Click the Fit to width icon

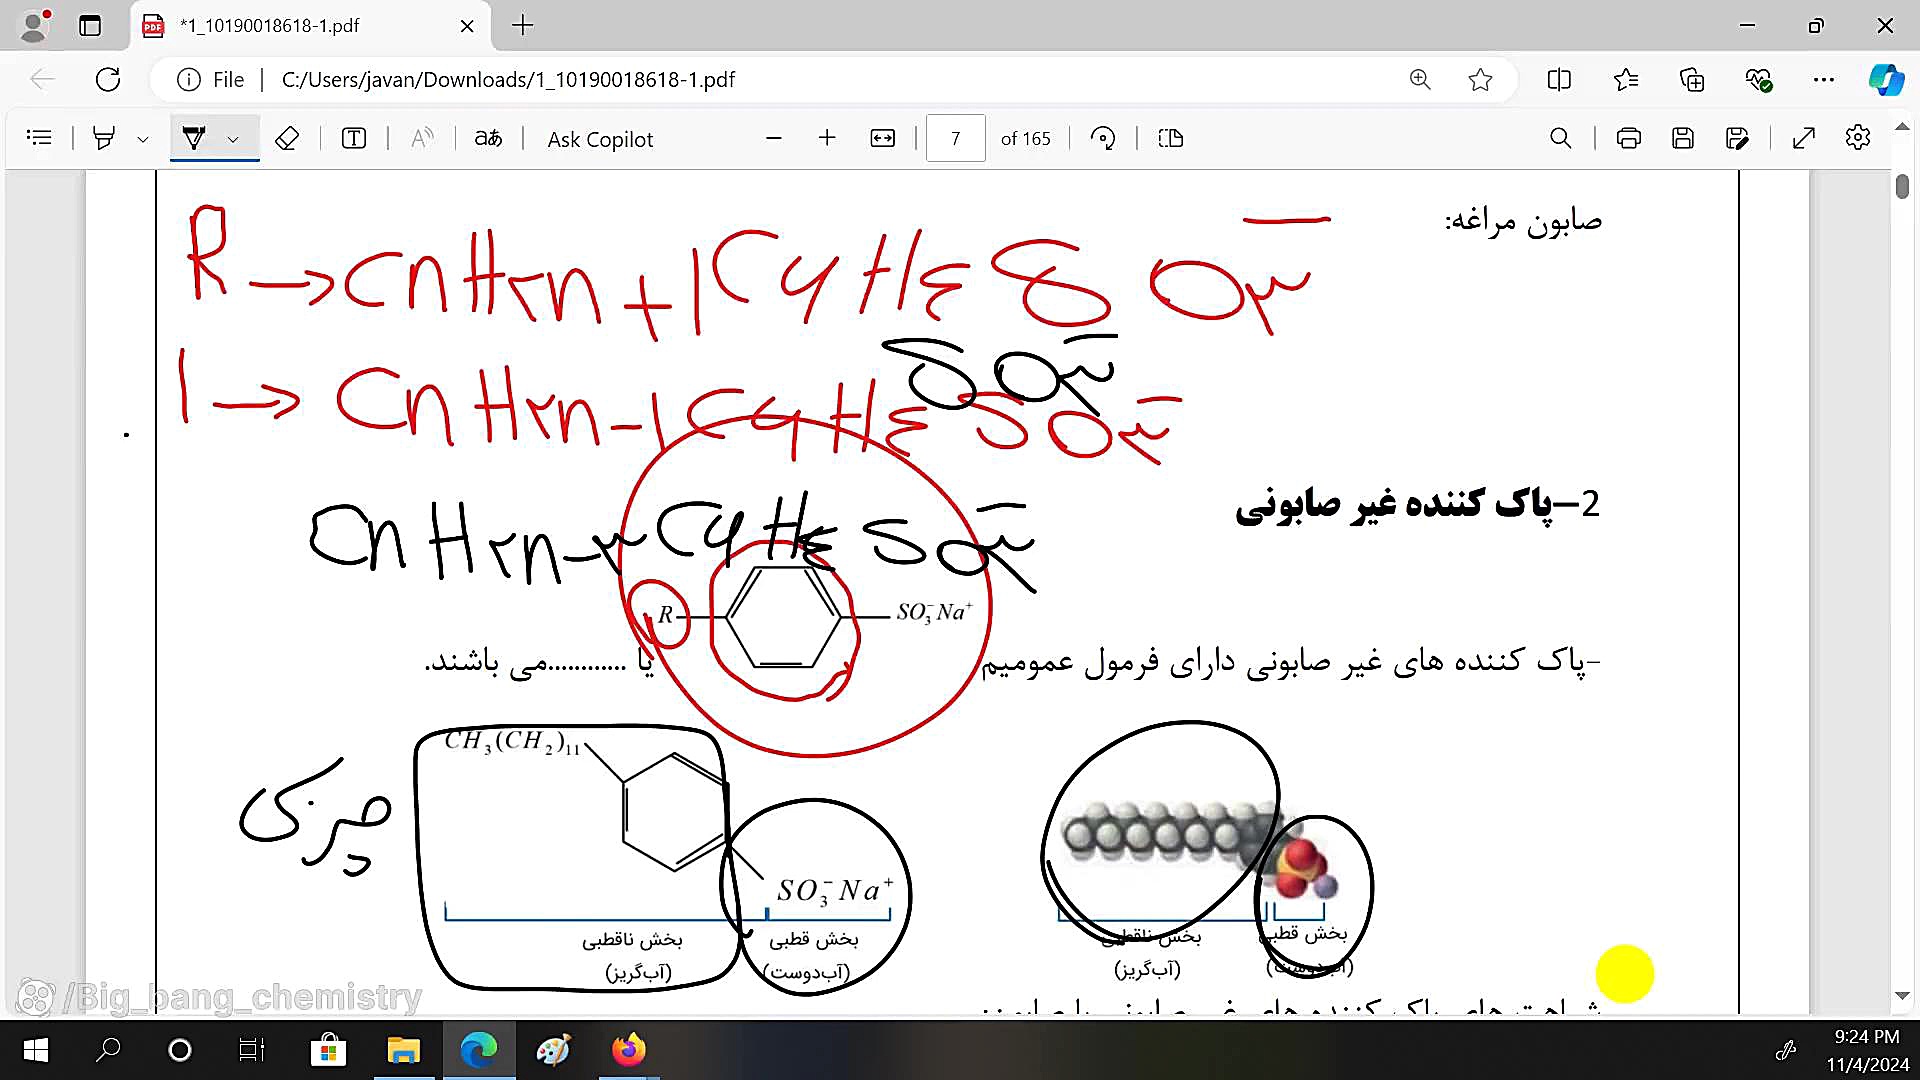882,138
